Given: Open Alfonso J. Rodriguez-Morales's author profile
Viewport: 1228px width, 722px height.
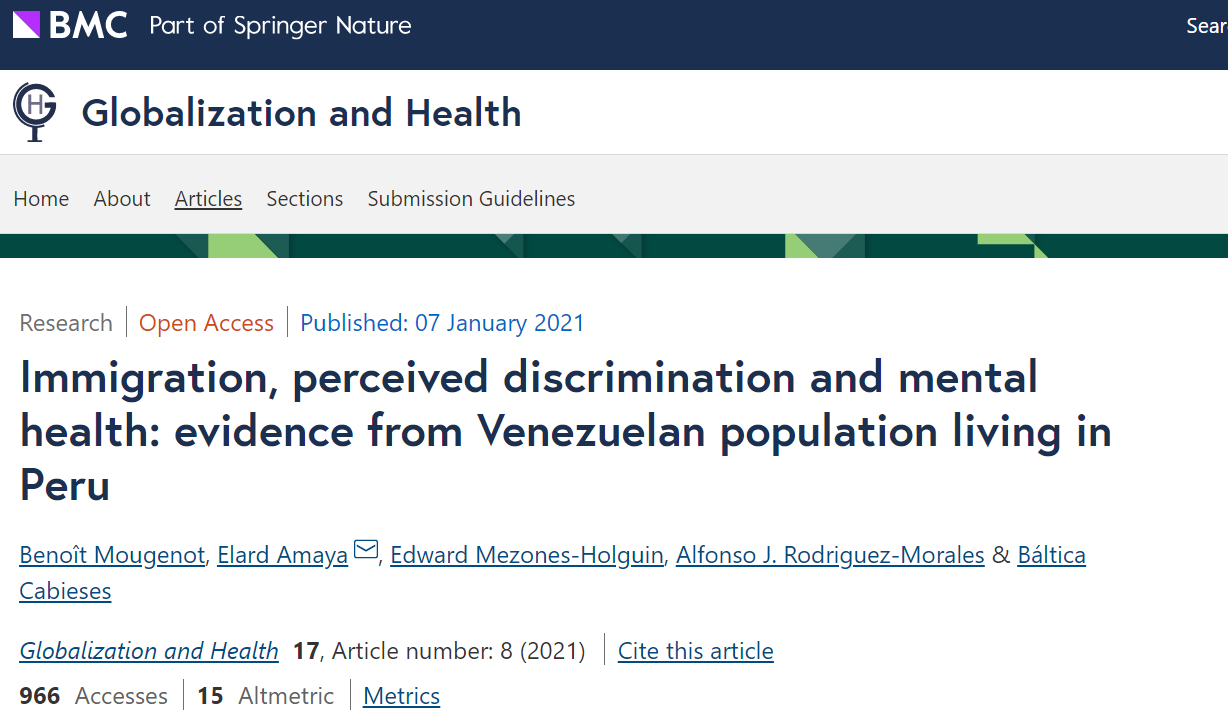Looking at the screenshot, I should [x=829, y=554].
